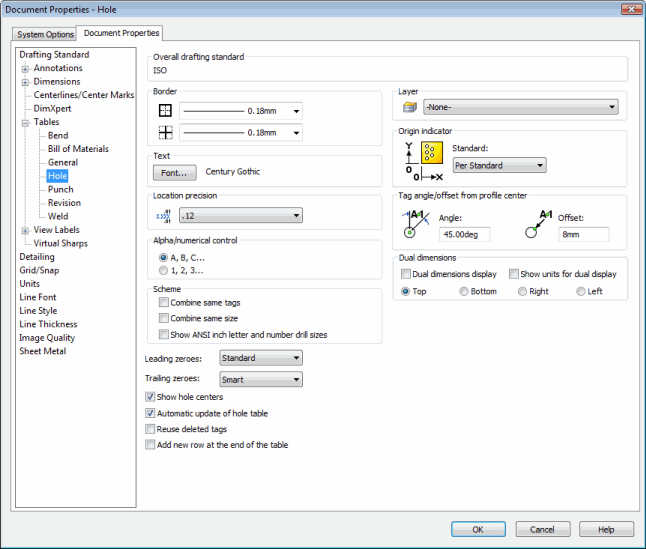646x549 pixels.
Task: Expand the View Labels tree node
Action: pyautogui.click(x=25, y=231)
